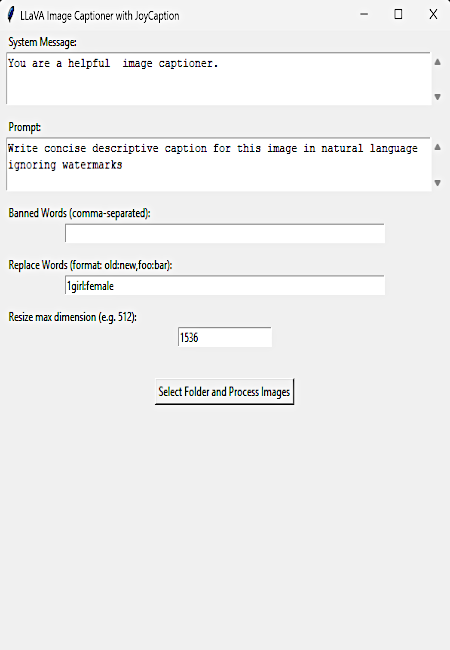Click the 'Prompt:' label
This screenshot has height=650, width=450.
(x=24, y=127)
